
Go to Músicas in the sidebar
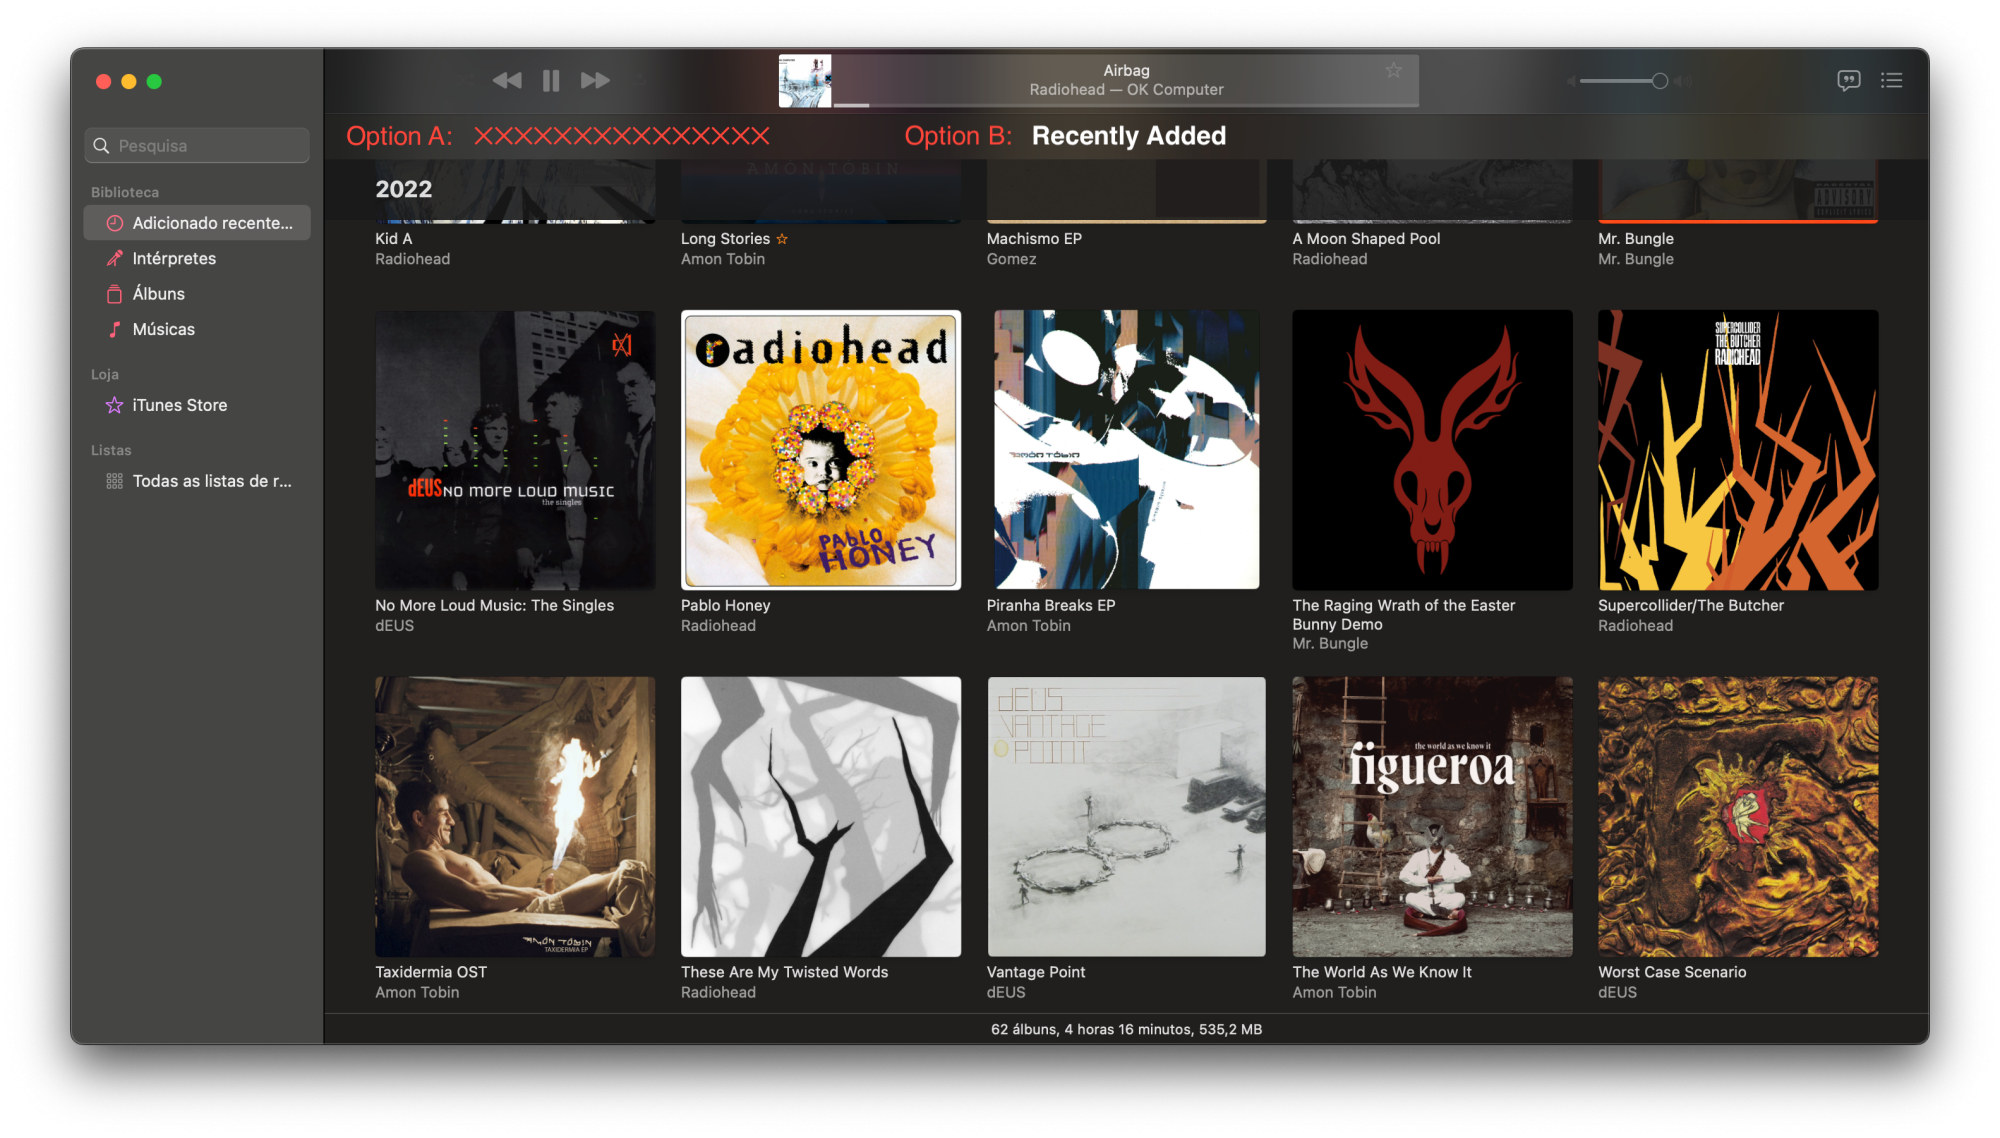(x=163, y=329)
